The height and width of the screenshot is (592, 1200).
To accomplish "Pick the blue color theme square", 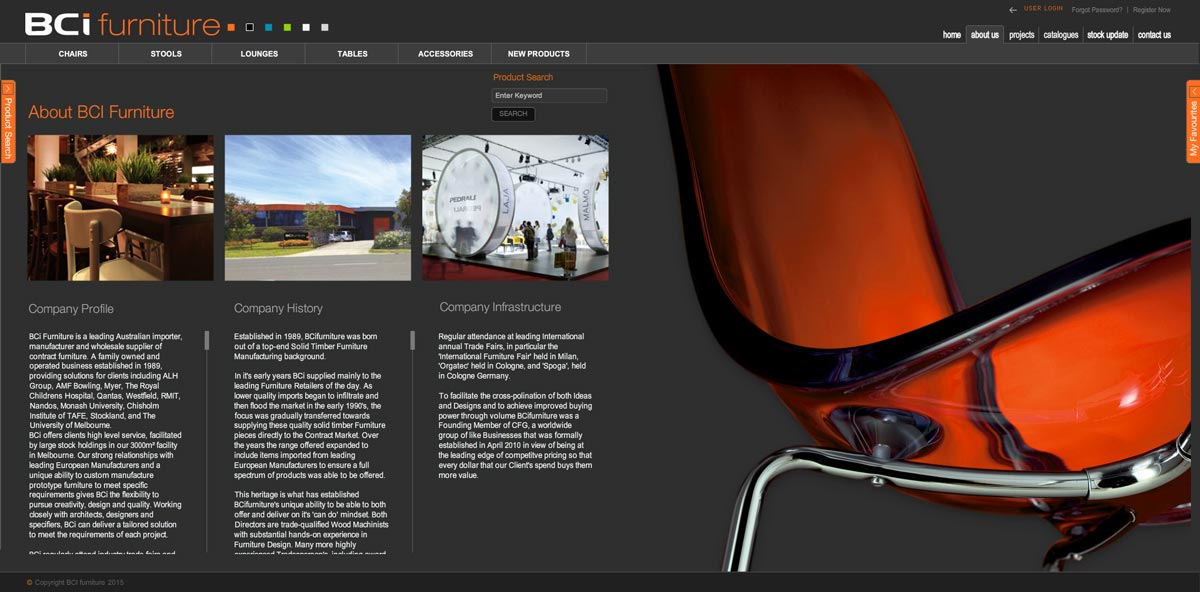I will pyautogui.click(x=268, y=27).
